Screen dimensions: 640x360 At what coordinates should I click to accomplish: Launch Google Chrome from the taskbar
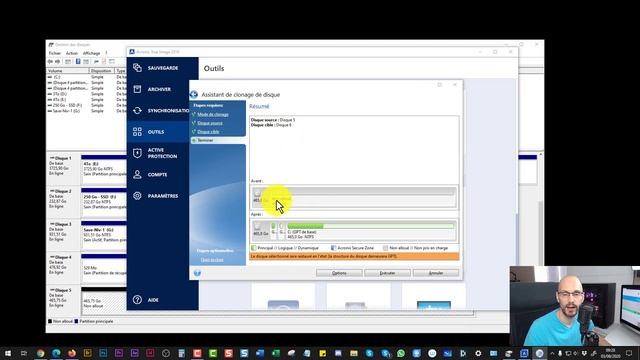40,353
